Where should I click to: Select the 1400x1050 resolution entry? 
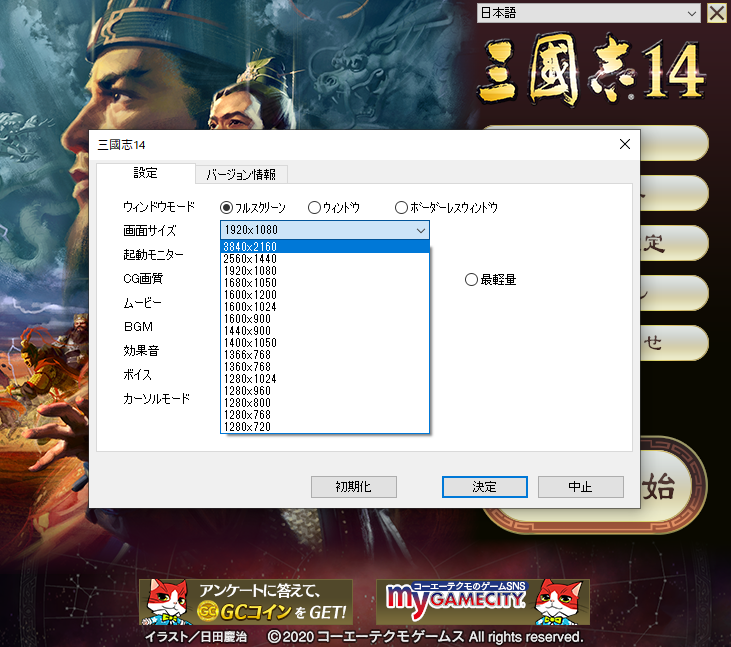tap(324, 343)
